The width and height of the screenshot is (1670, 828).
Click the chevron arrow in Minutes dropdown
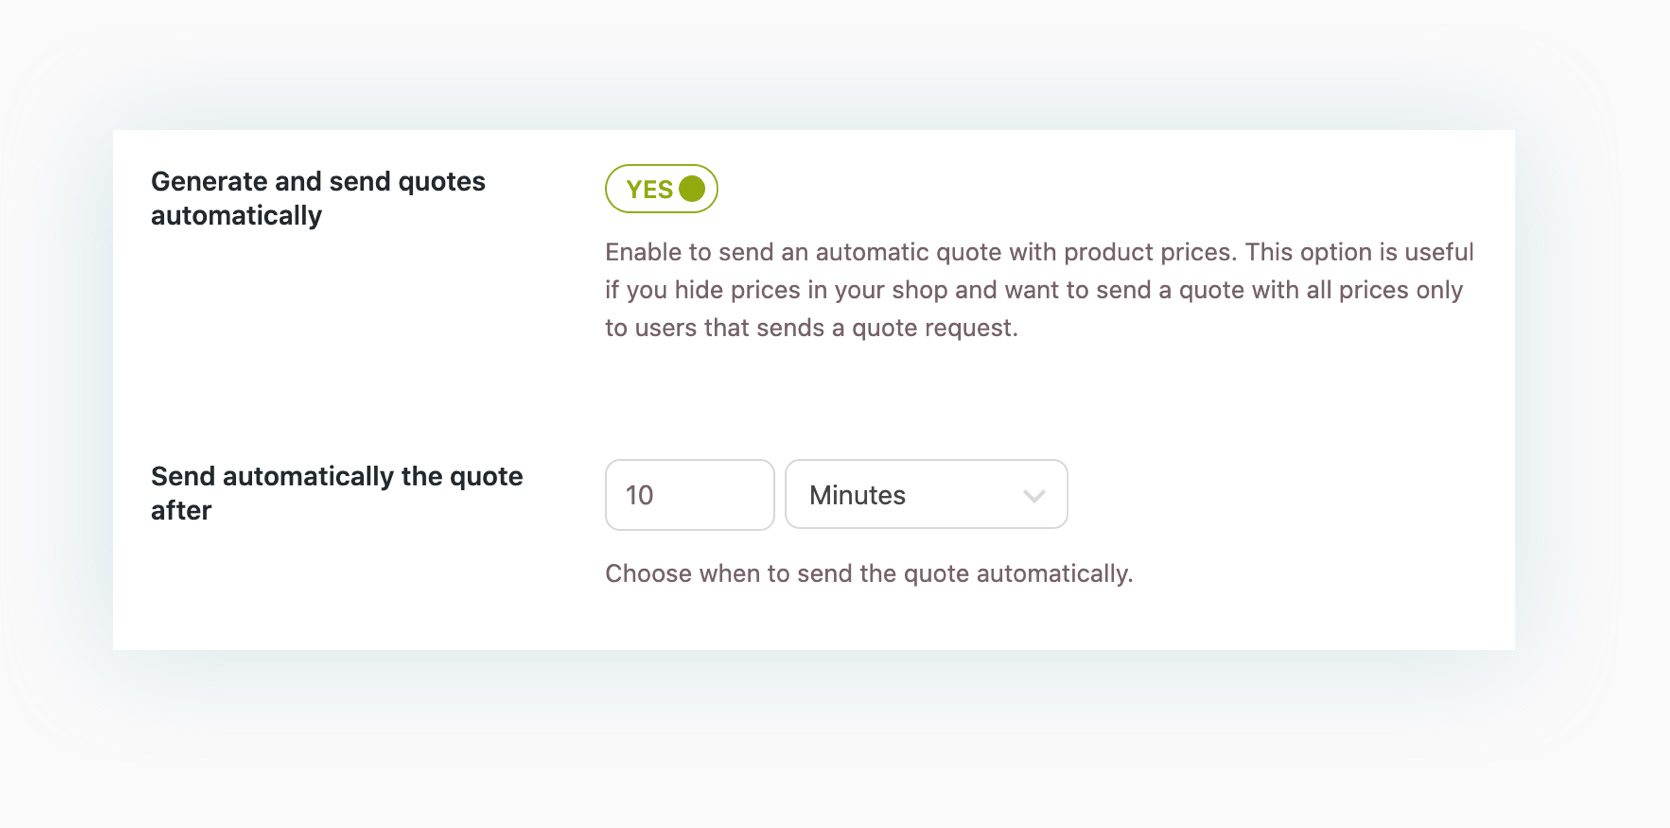[1034, 496]
